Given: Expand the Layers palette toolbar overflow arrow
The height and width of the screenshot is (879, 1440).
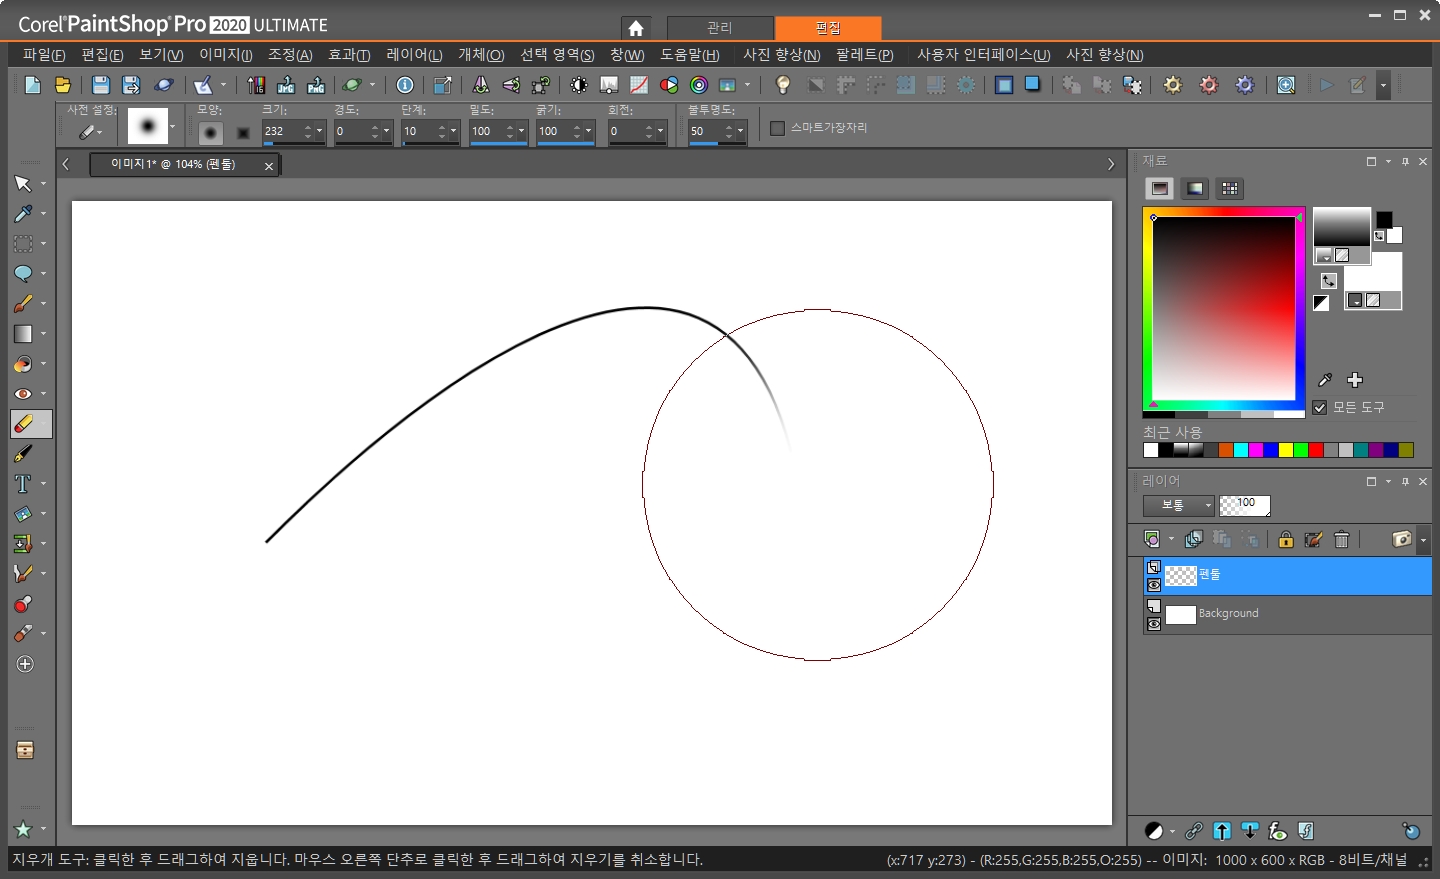Looking at the screenshot, I should (x=1423, y=540).
